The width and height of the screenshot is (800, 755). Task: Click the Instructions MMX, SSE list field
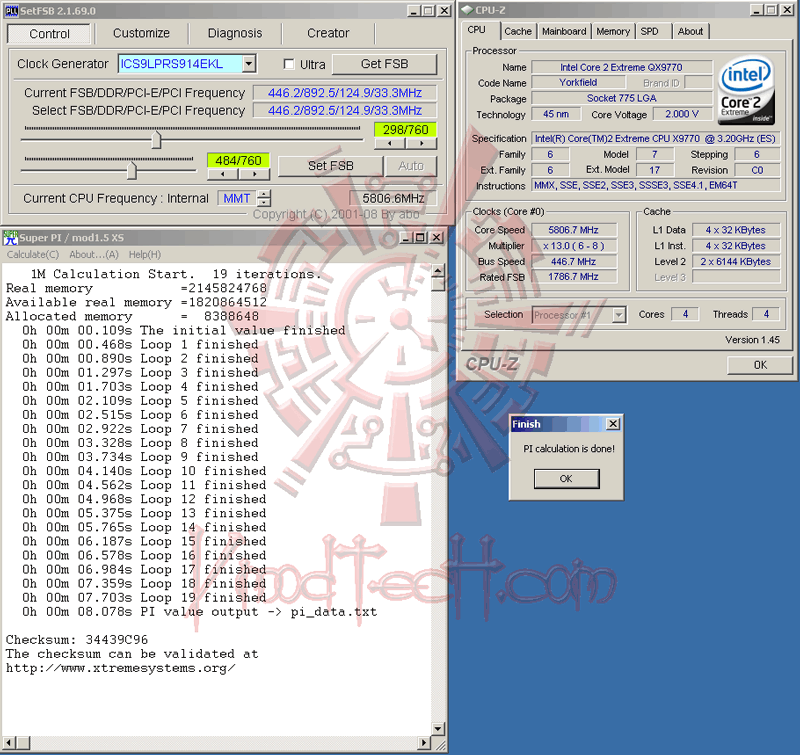point(656,185)
